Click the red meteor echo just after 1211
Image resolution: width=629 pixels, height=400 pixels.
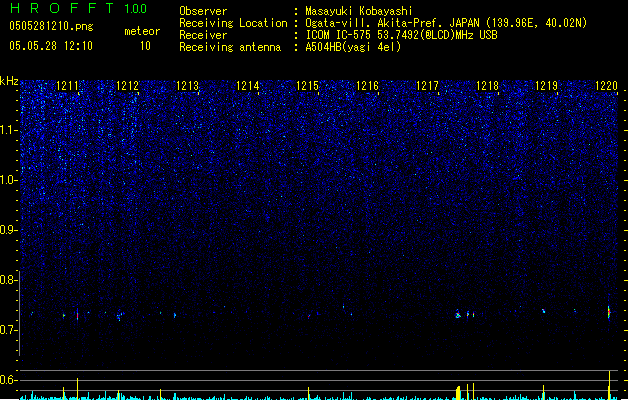[x=77, y=315]
